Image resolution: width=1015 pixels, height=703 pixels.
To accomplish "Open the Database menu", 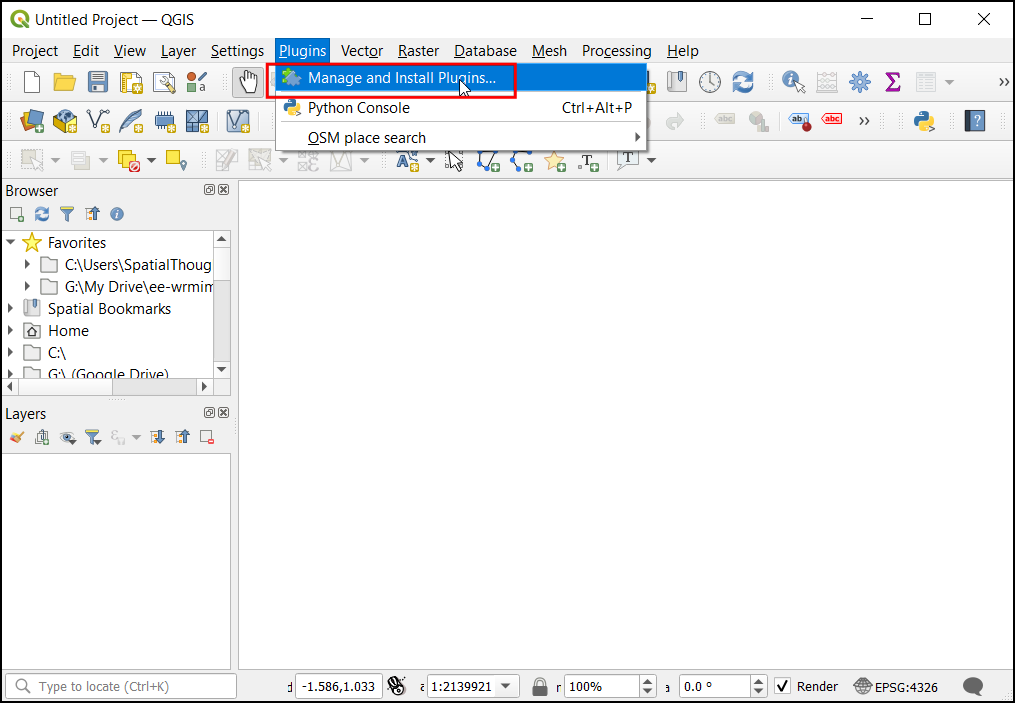I will [x=485, y=50].
